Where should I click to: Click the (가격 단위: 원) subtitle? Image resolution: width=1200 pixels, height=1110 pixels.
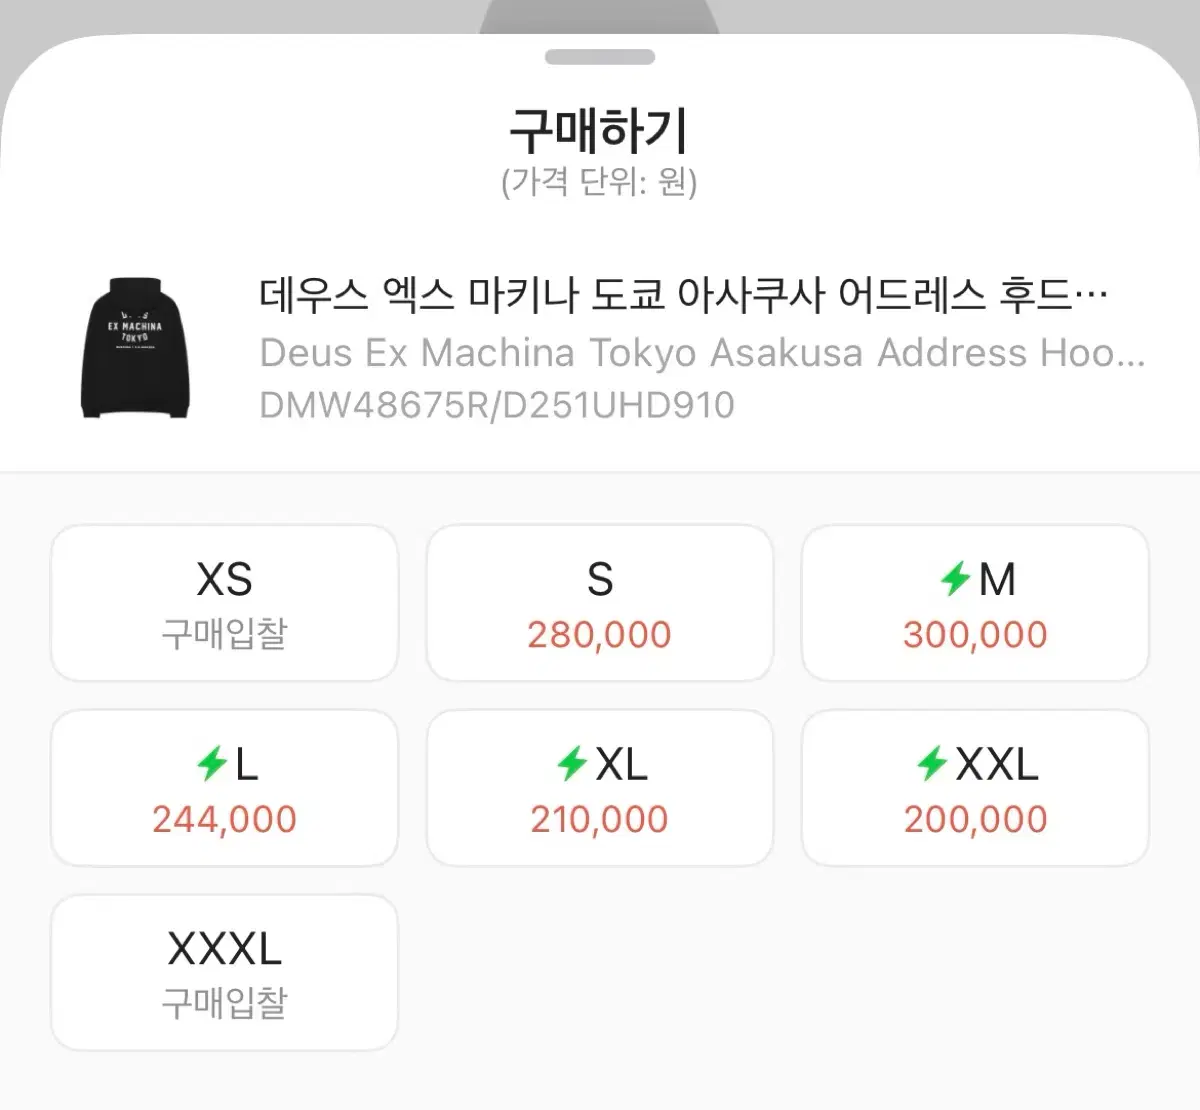pyautogui.click(x=599, y=182)
